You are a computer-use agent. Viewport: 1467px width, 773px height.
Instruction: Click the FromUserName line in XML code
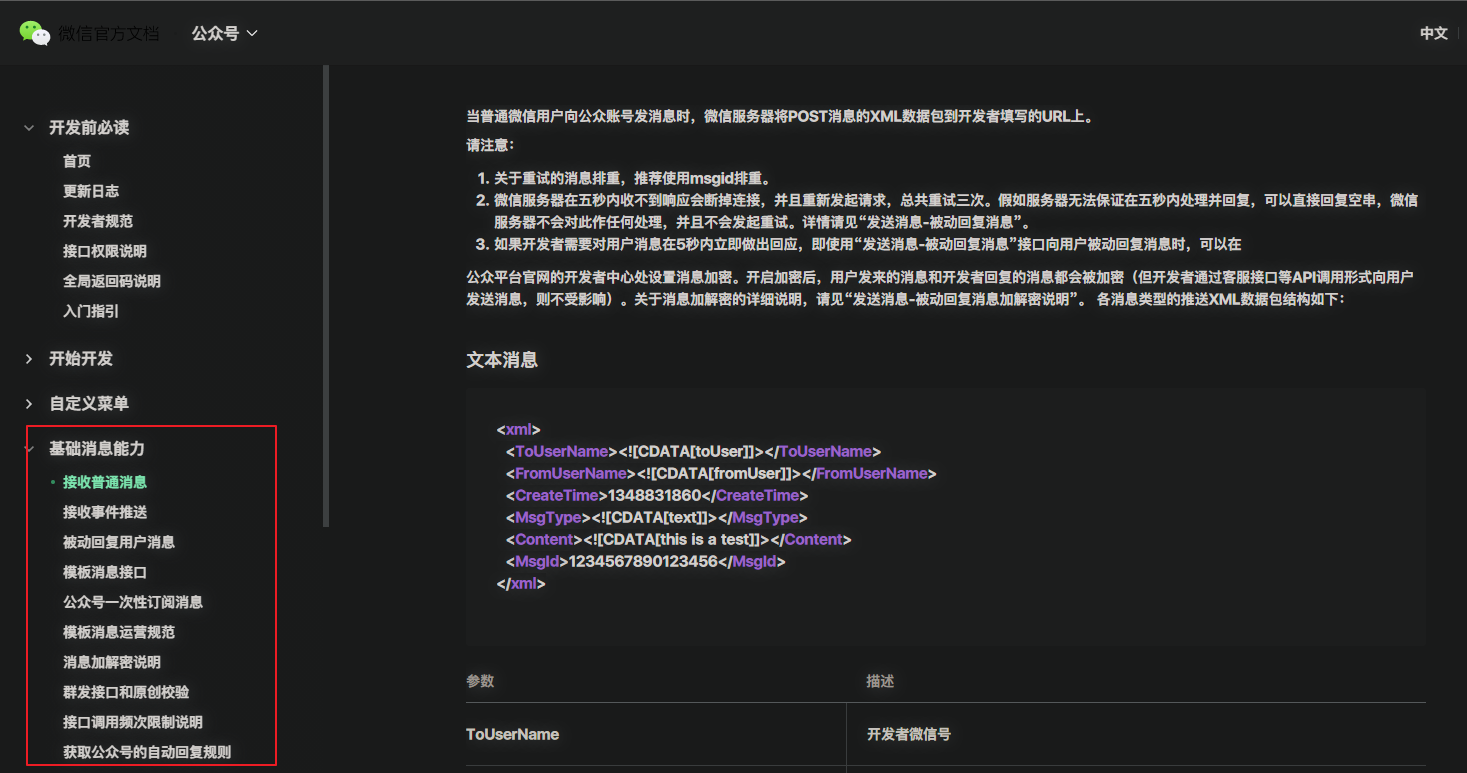point(721,473)
